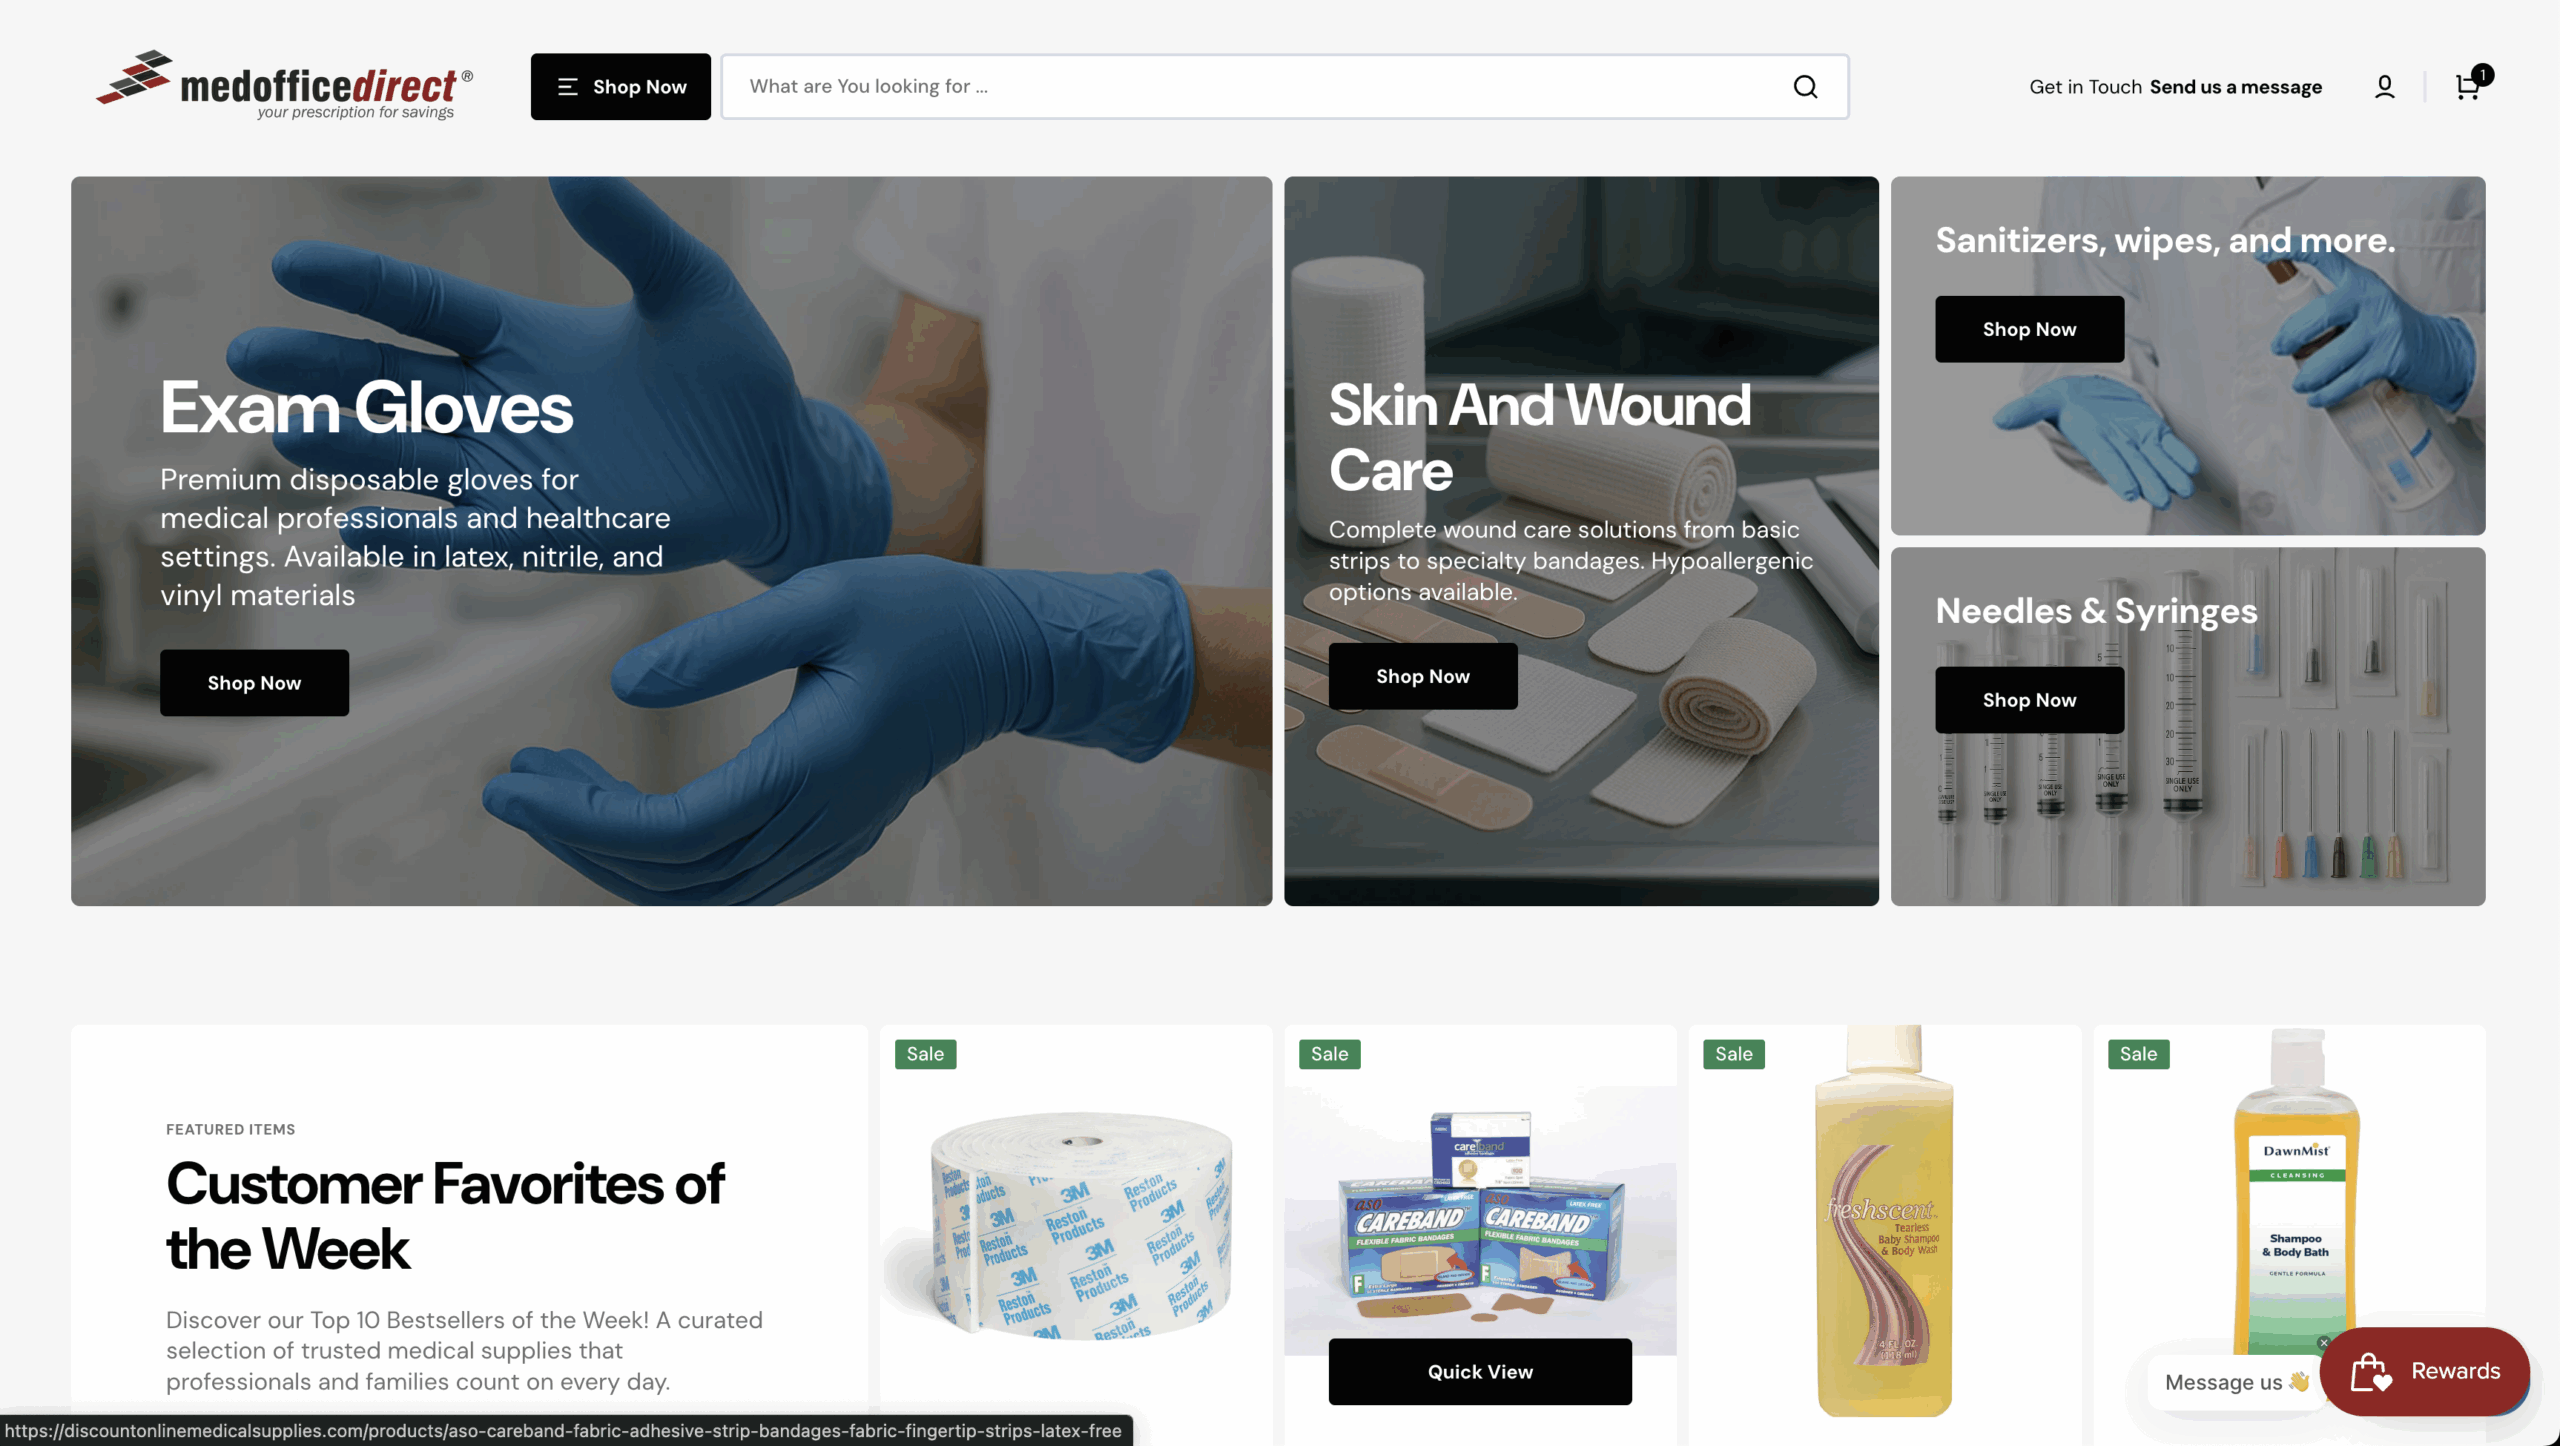This screenshot has height=1446, width=2560.
Task: Click the Sale badge on Careband product
Action: click(1329, 1054)
